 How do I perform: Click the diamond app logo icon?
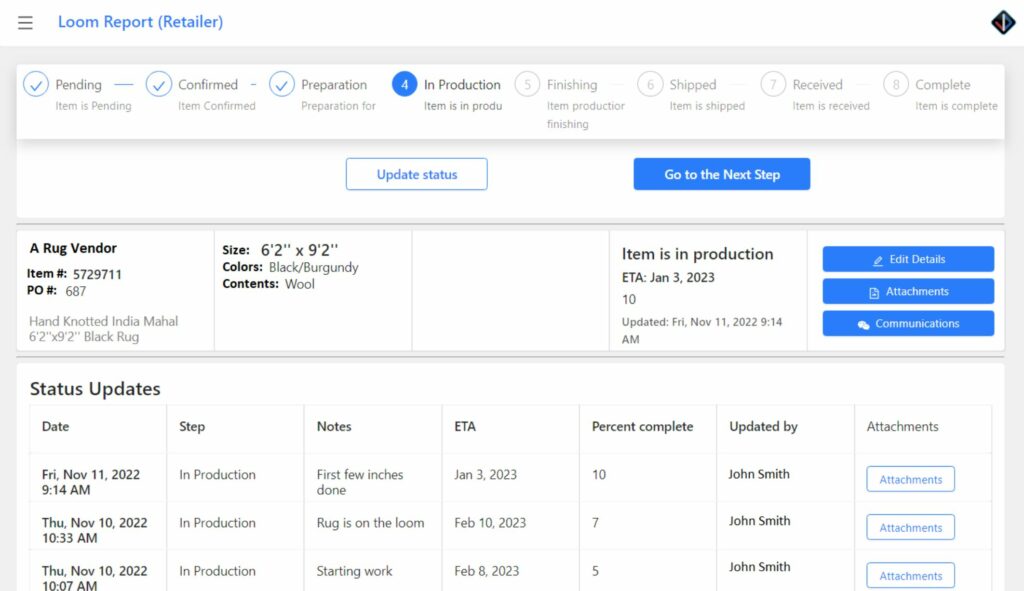tap(1003, 22)
